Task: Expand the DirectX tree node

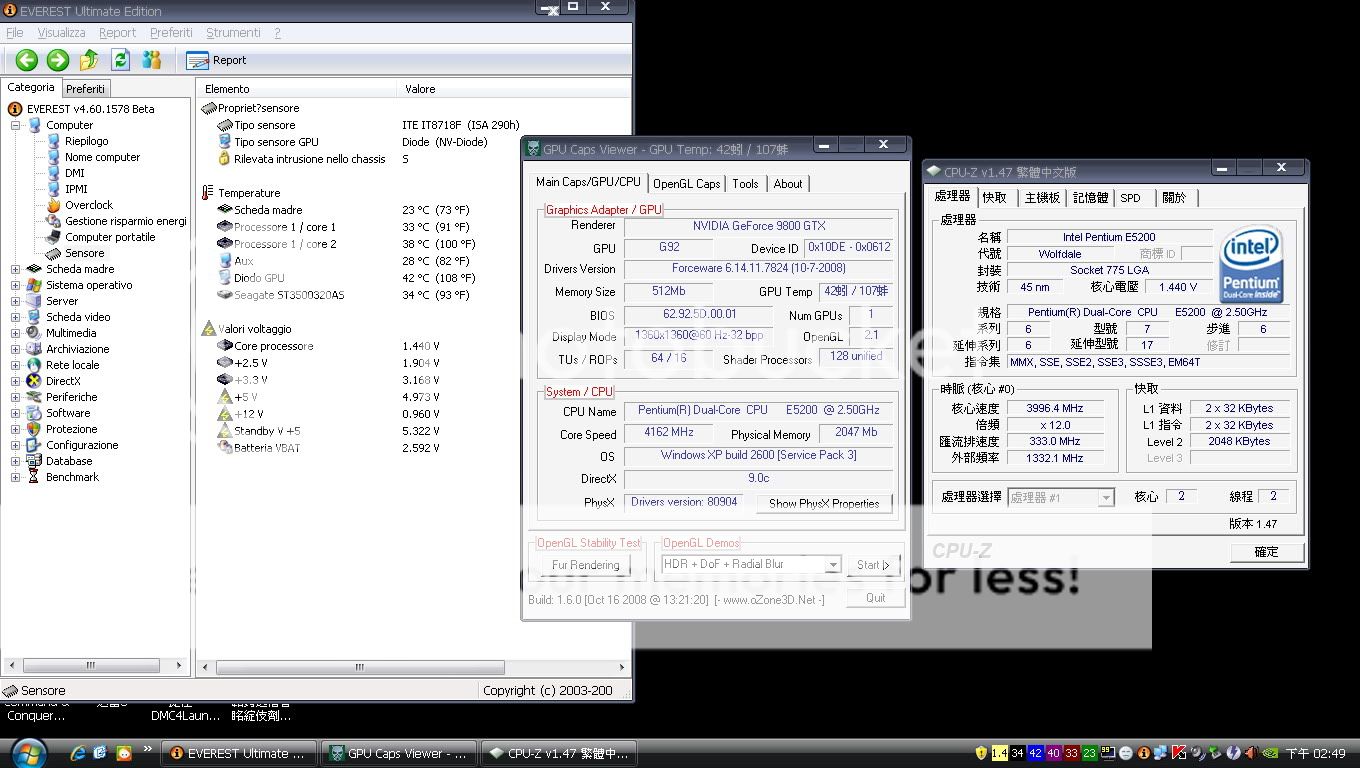Action: coord(15,381)
